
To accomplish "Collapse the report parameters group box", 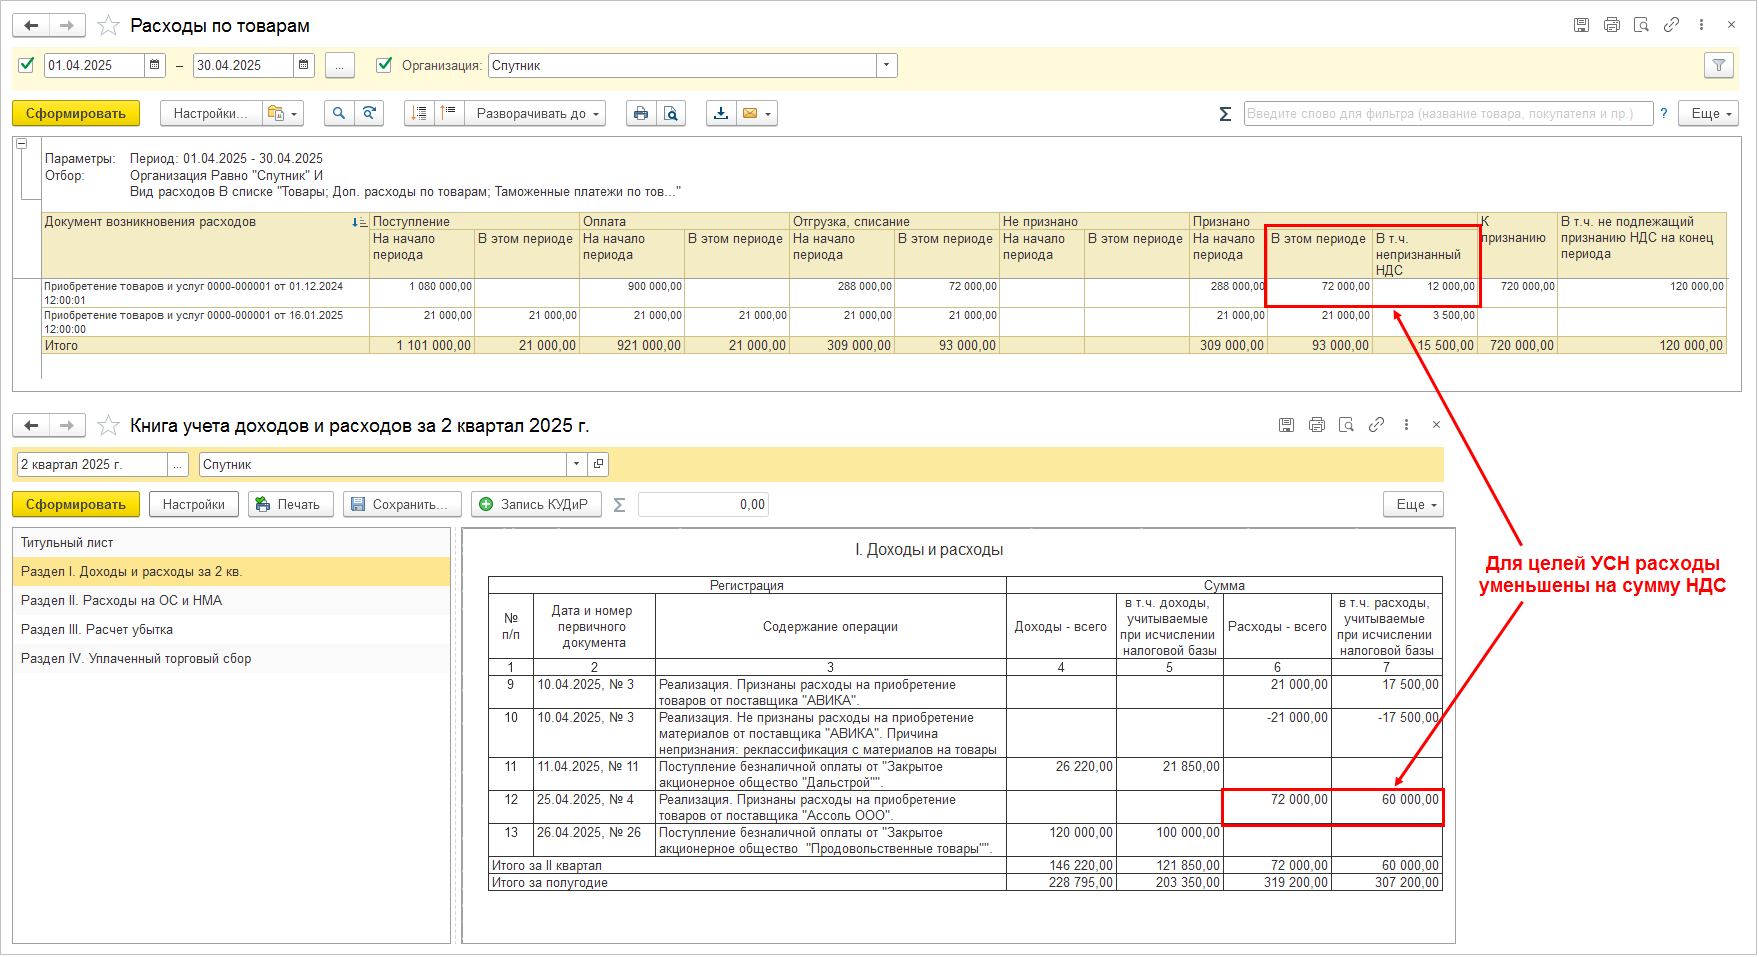I will click(21, 144).
